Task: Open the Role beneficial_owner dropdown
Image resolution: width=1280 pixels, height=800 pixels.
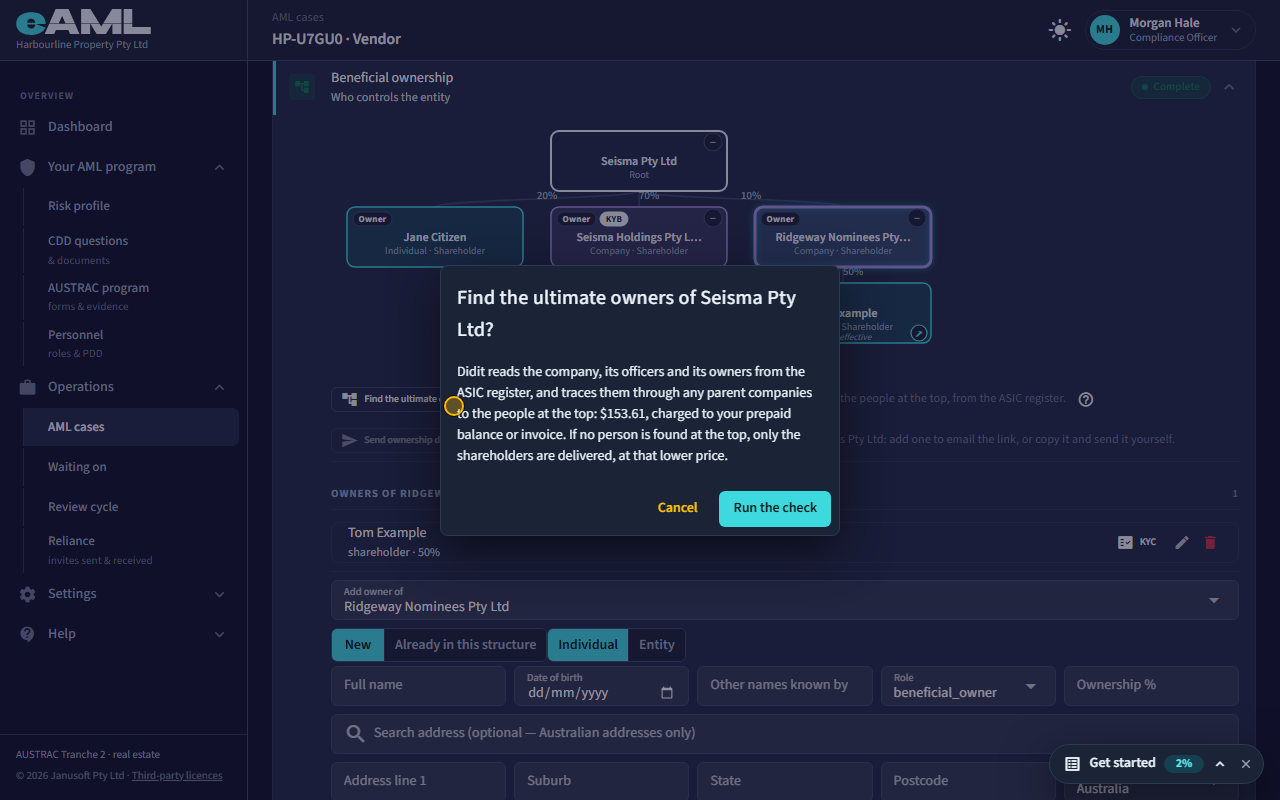Action: point(968,686)
